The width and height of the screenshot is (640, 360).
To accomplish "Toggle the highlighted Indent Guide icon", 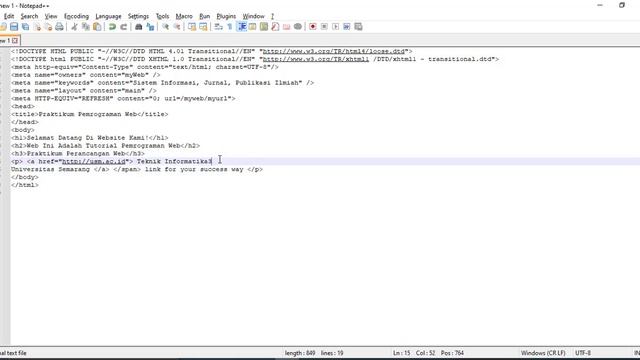I will [x=242, y=27].
